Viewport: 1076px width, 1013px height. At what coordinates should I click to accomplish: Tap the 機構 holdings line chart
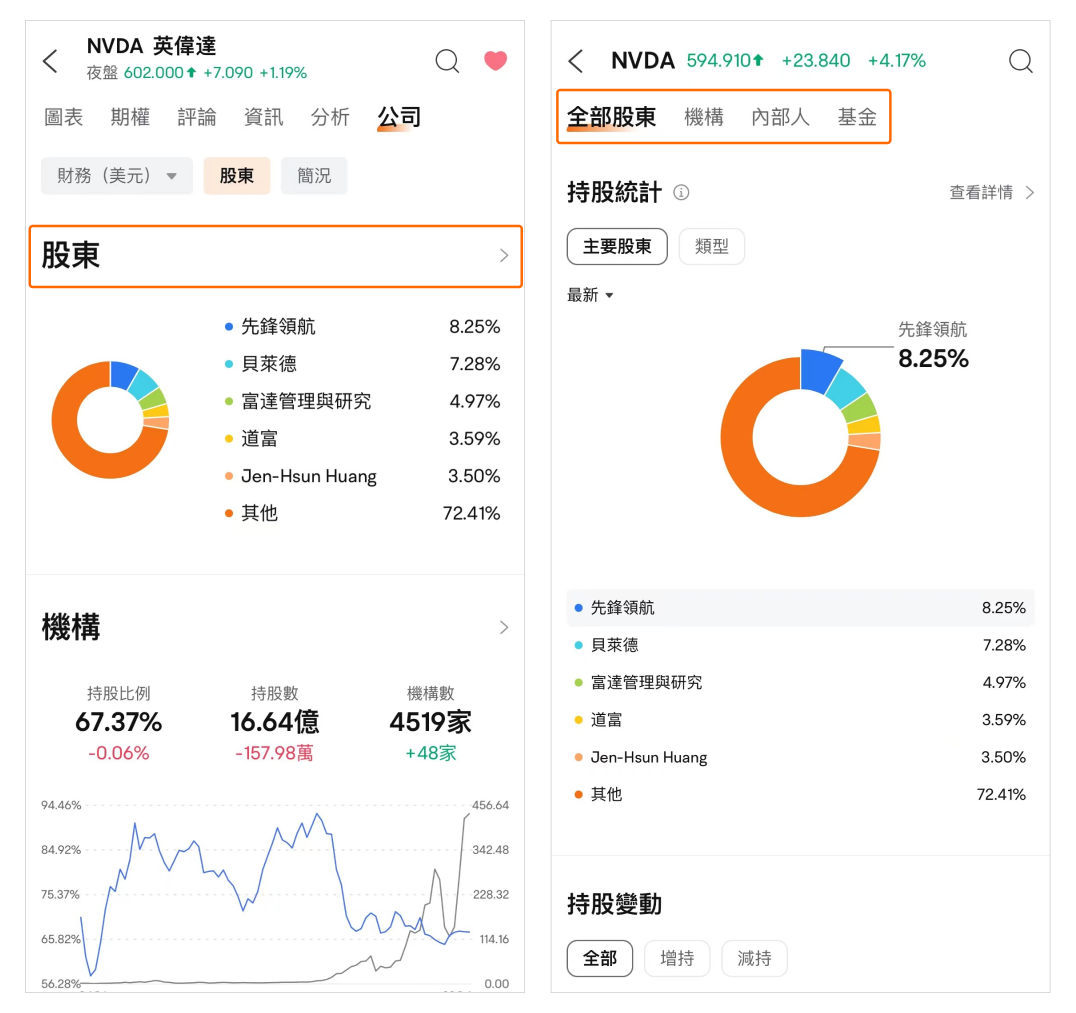pos(274,895)
